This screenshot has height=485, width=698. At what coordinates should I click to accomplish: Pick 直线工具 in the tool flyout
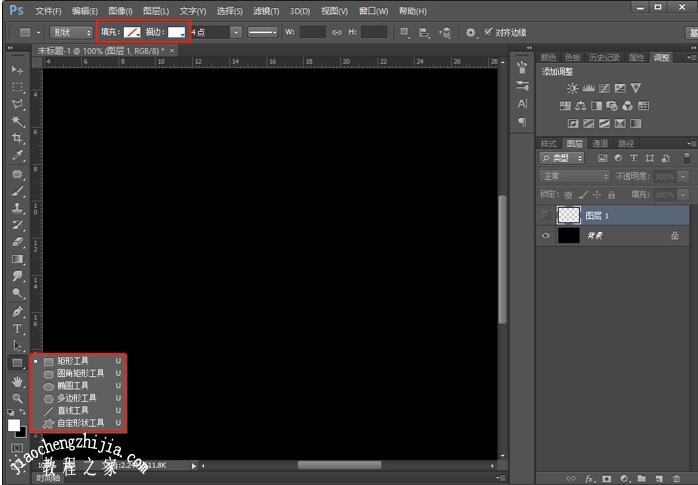tap(73, 410)
